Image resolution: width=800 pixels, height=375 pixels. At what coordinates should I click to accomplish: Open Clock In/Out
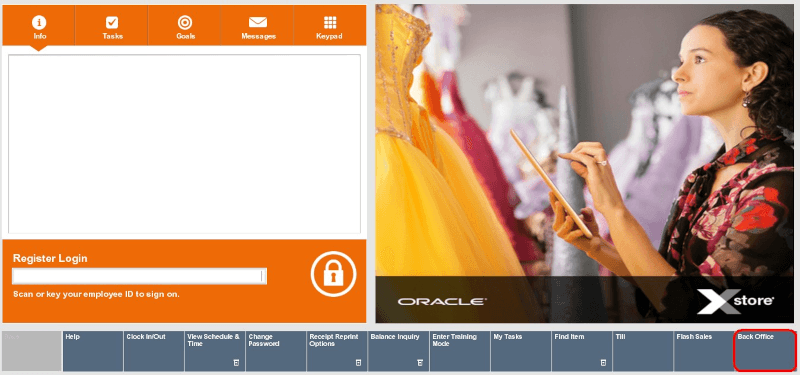[x=154, y=351]
